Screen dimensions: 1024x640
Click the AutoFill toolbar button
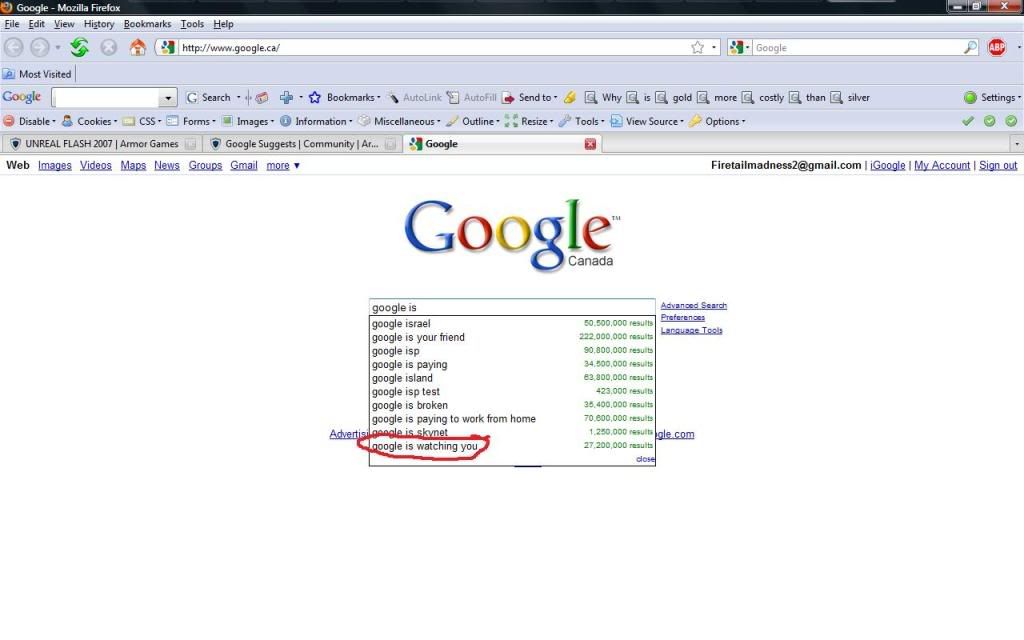(472, 97)
